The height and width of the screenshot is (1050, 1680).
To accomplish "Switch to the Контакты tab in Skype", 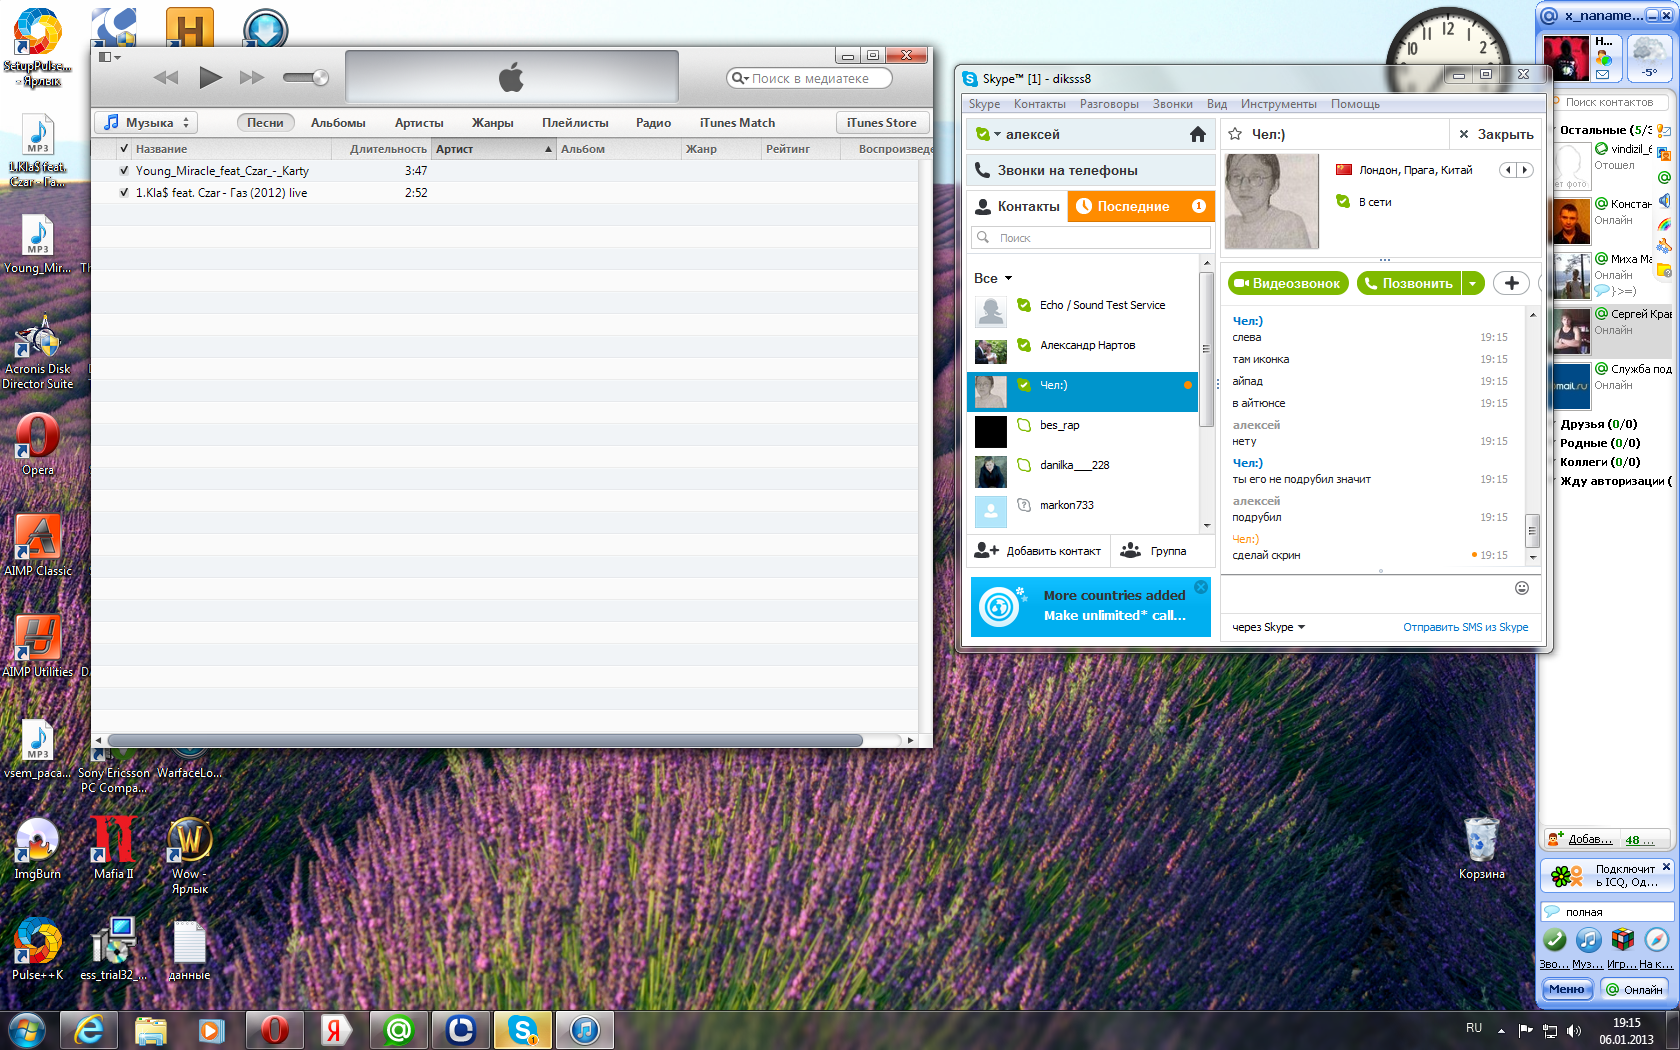I will [x=1018, y=206].
